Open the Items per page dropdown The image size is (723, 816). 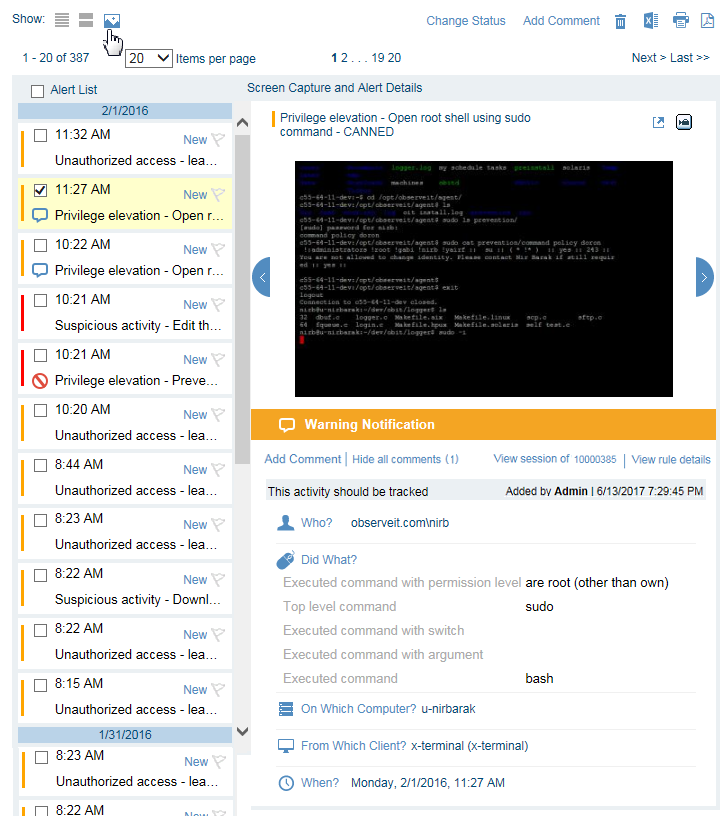tap(149, 59)
